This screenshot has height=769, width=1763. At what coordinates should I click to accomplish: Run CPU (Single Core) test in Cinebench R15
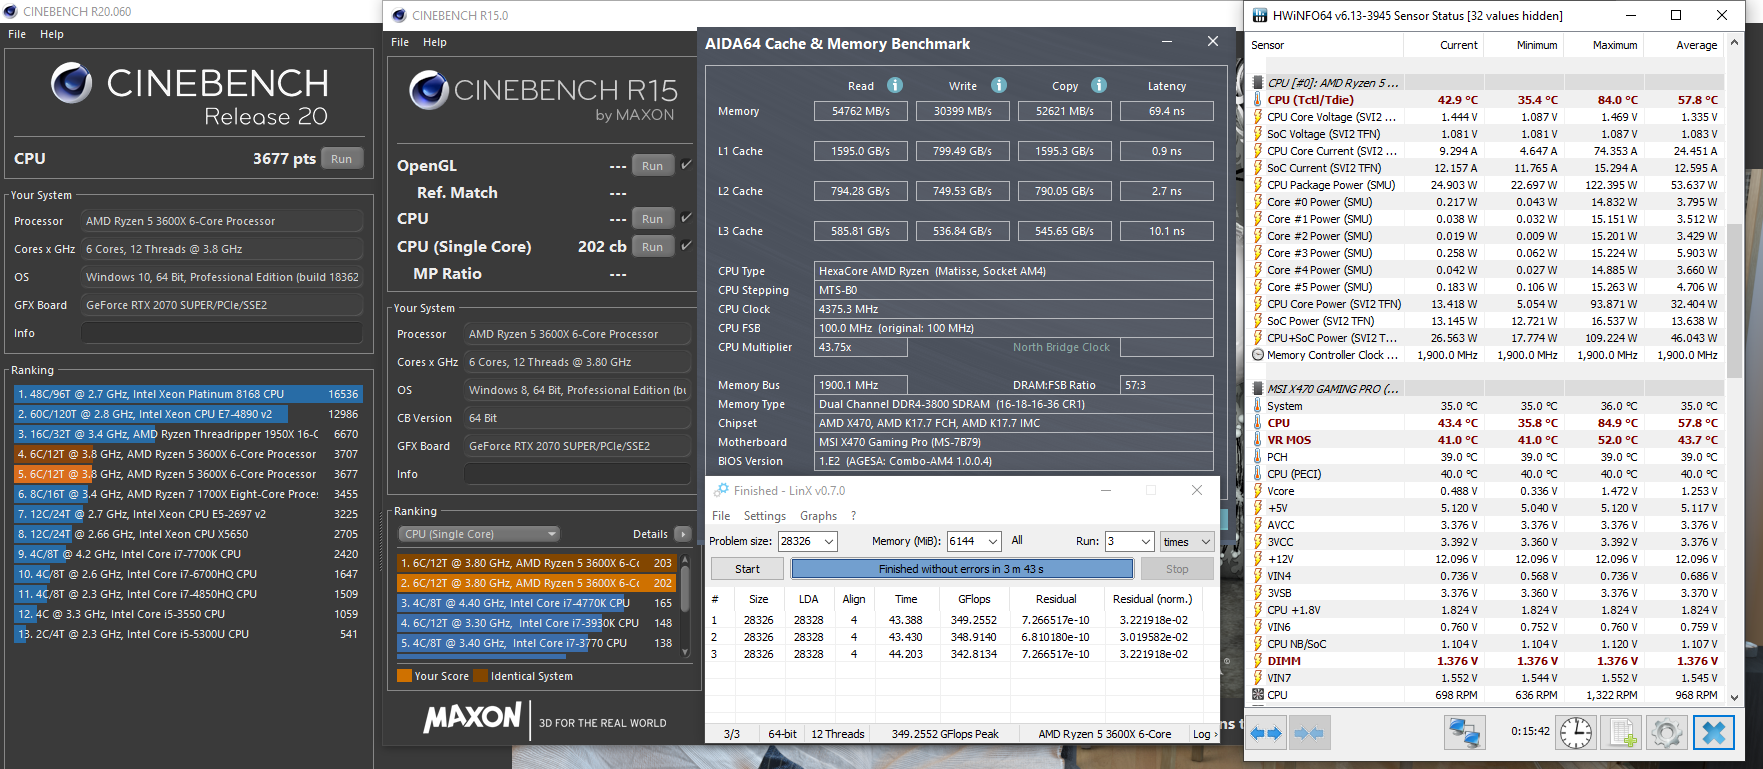point(653,247)
